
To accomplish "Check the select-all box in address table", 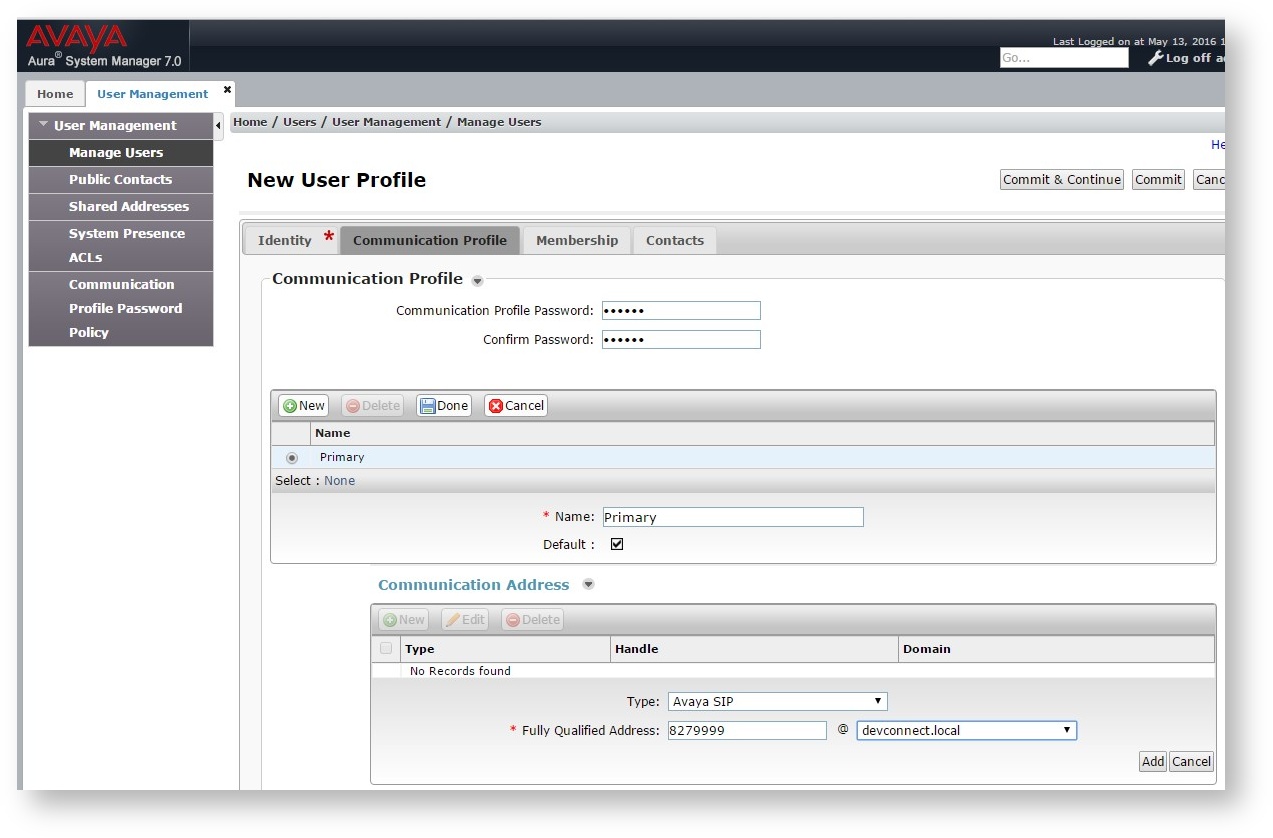I will click(x=386, y=649).
